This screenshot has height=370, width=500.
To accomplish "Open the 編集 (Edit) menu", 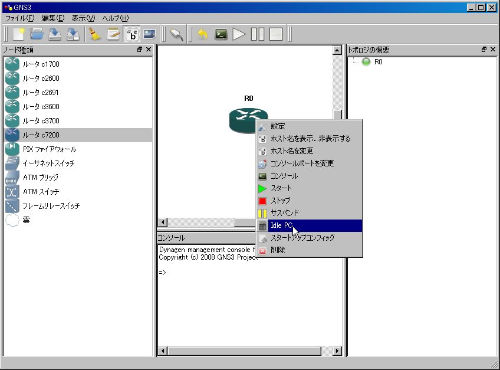I will pyautogui.click(x=53, y=18).
